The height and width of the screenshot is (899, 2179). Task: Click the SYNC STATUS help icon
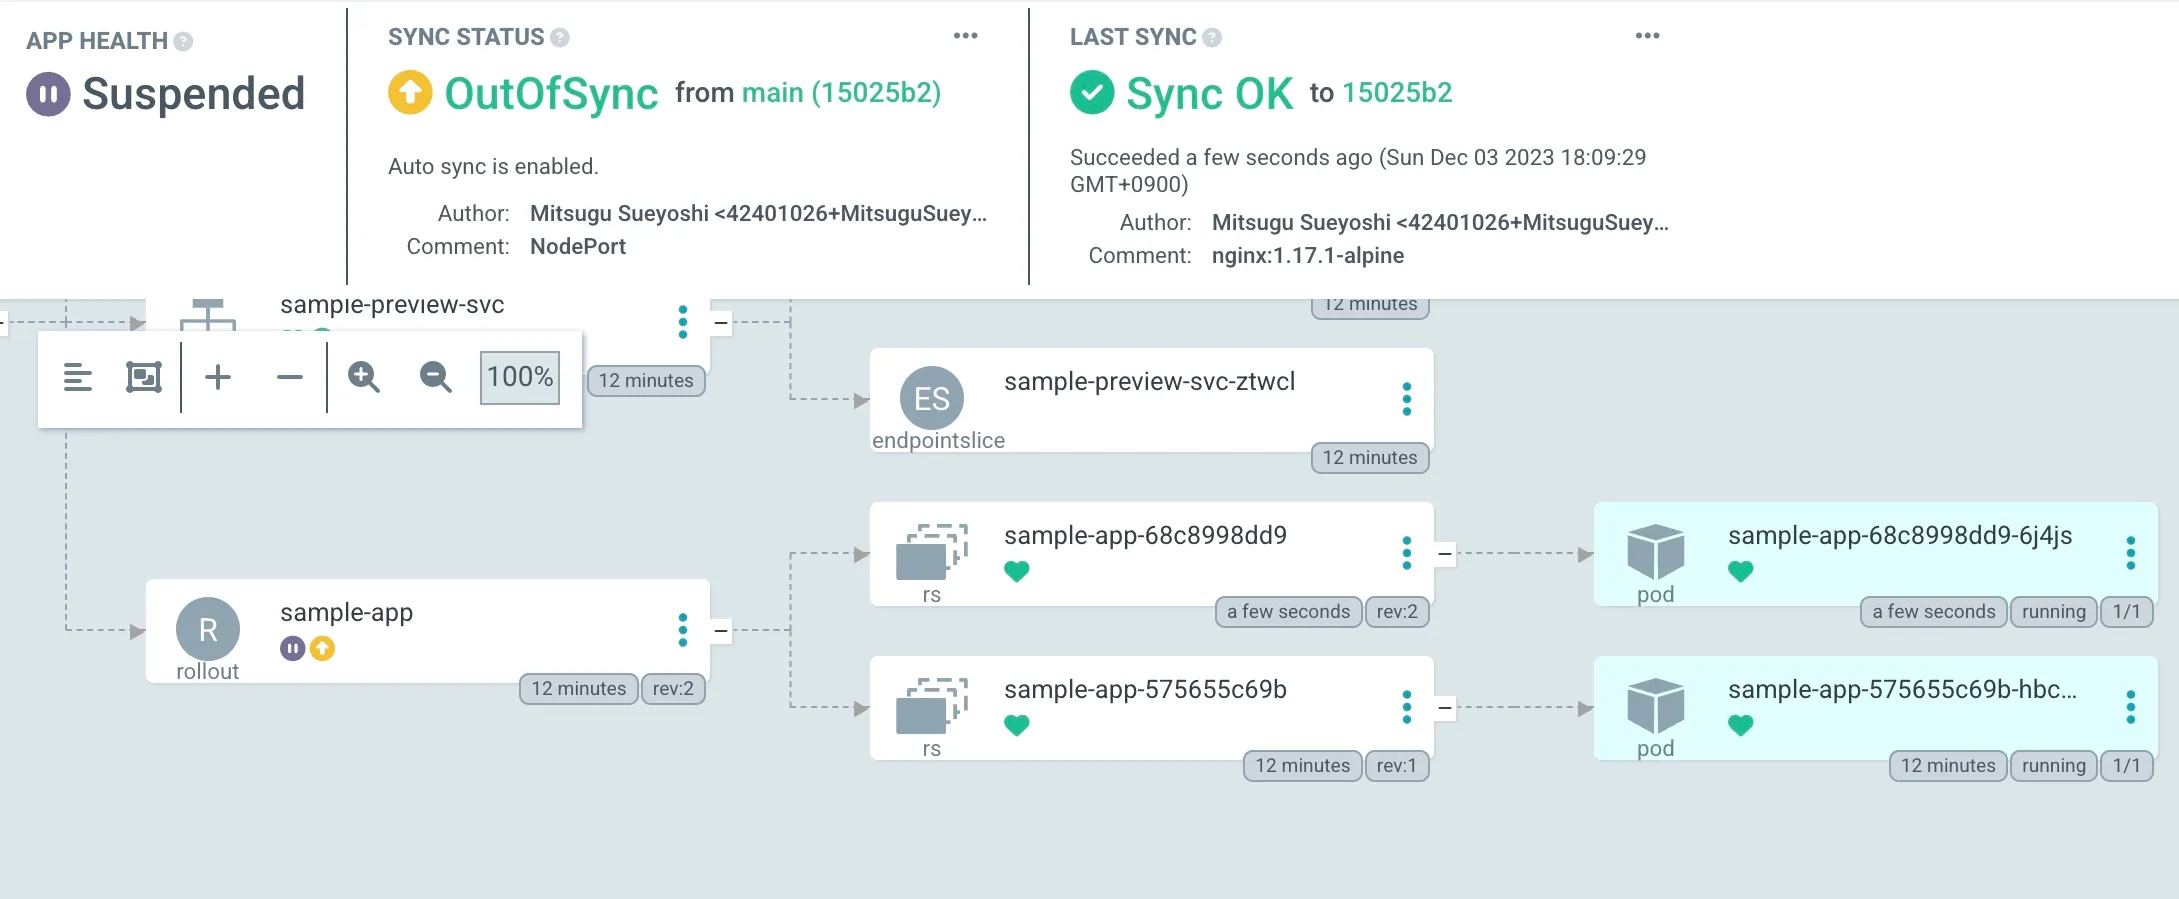point(560,37)
